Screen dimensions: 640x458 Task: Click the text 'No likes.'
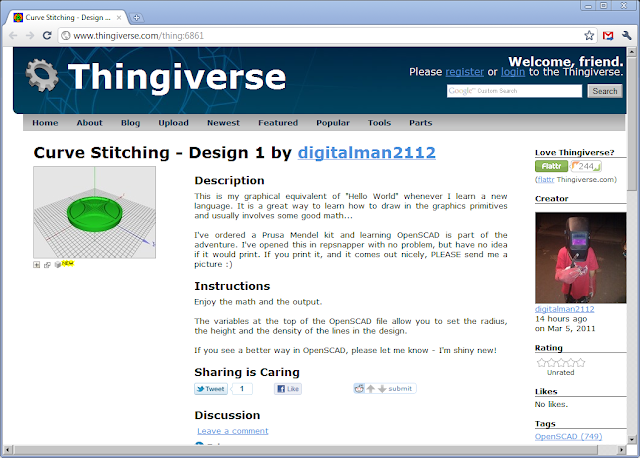pyautogui.click(x=551, y=405)
